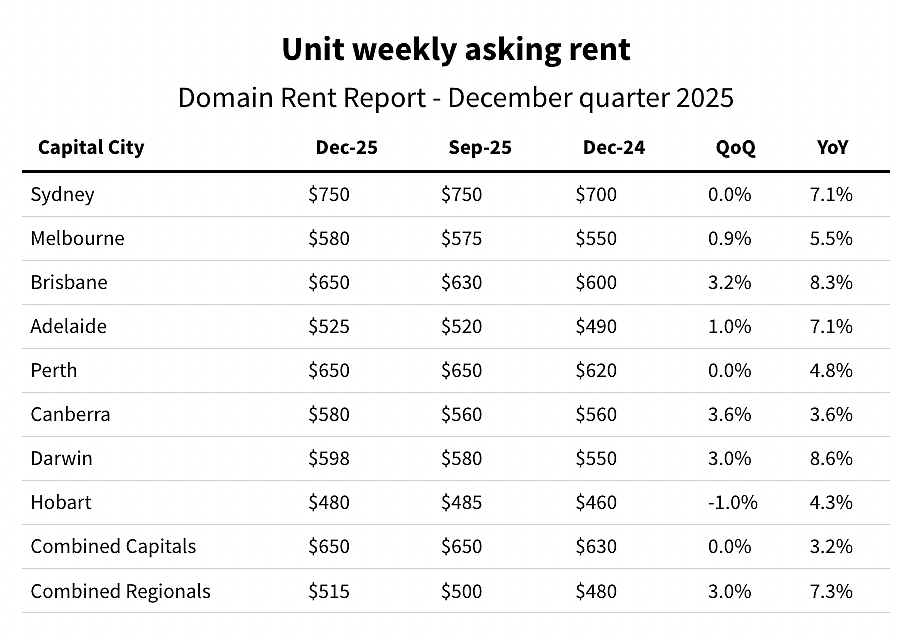The height and width of the screenshot is (642, 902).
Task: Select the Combined Capitals row label
Action: coord(113,547)
